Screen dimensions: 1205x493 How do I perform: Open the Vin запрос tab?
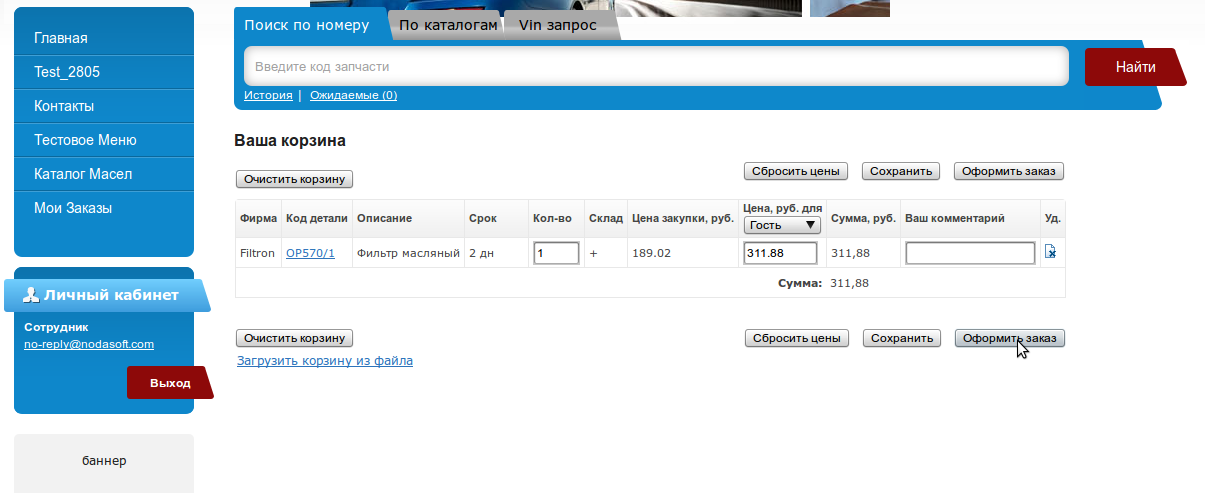557,25
